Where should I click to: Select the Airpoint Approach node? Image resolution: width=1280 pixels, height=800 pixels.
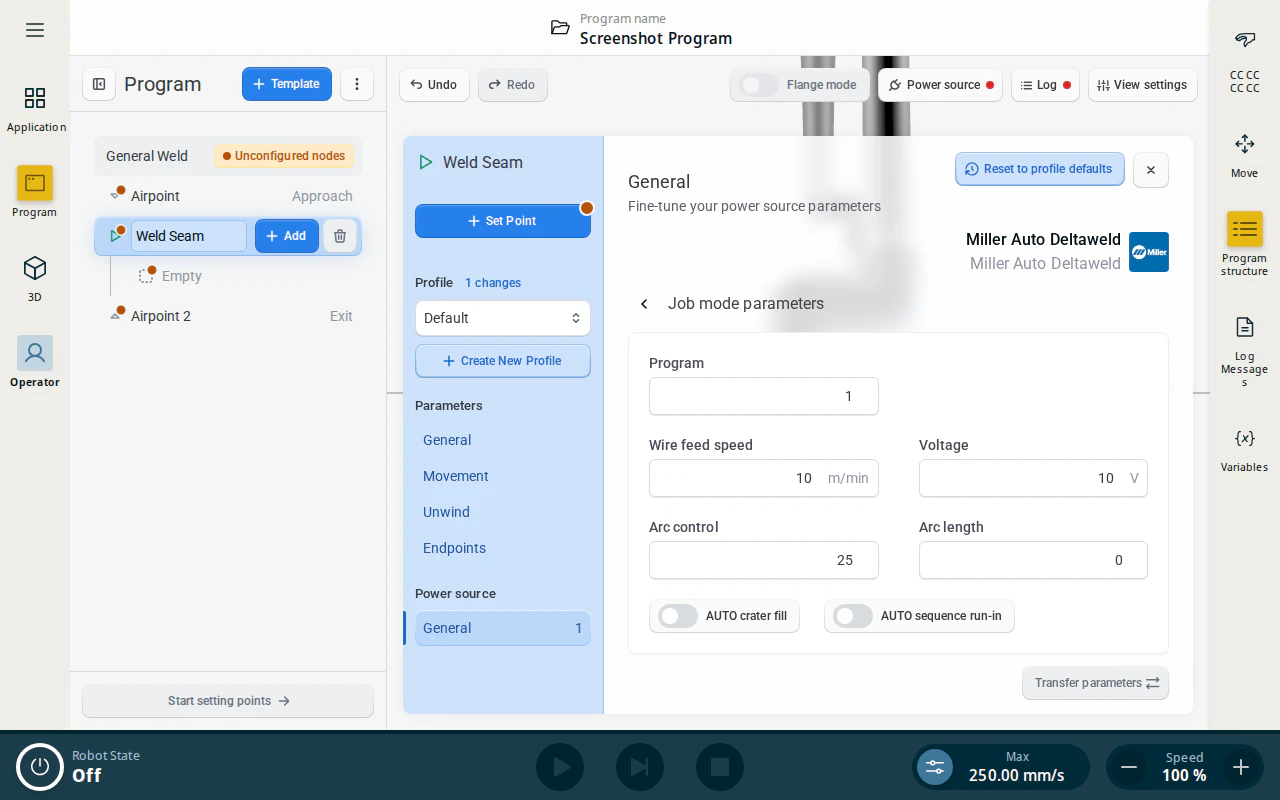click(x=228, y=196)
